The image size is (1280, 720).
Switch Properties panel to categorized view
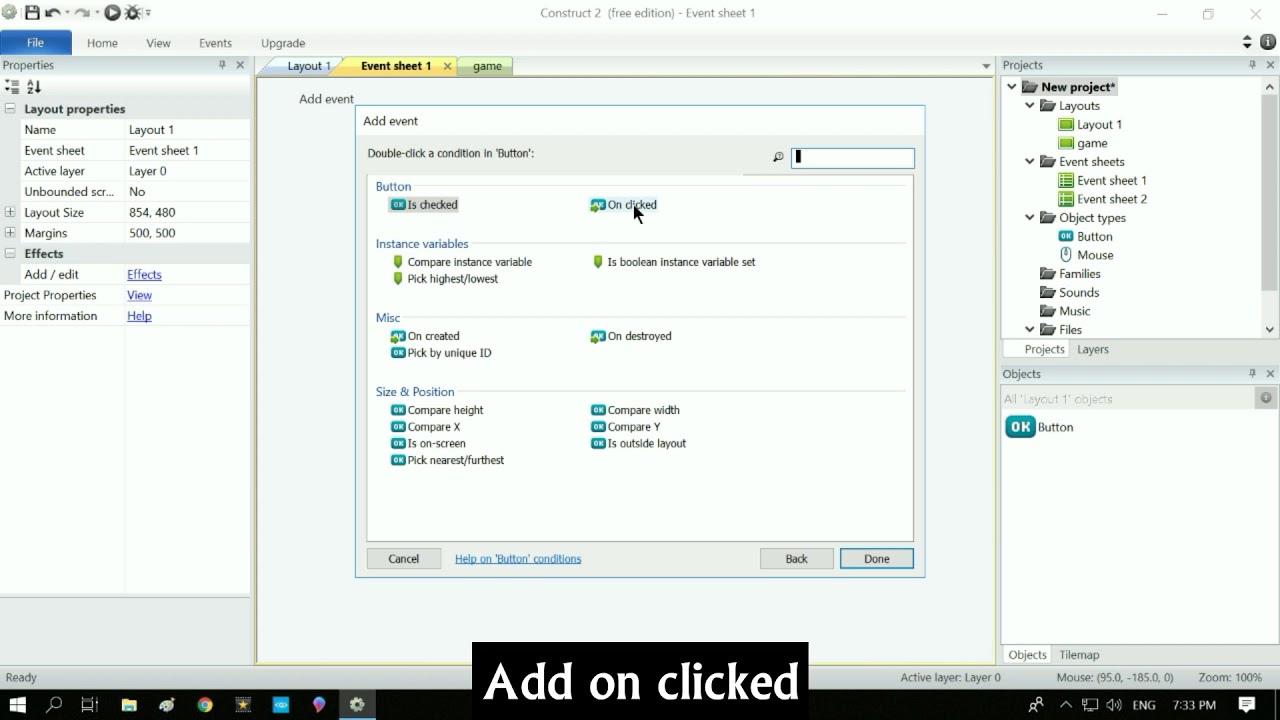click(x=12, y=87)
